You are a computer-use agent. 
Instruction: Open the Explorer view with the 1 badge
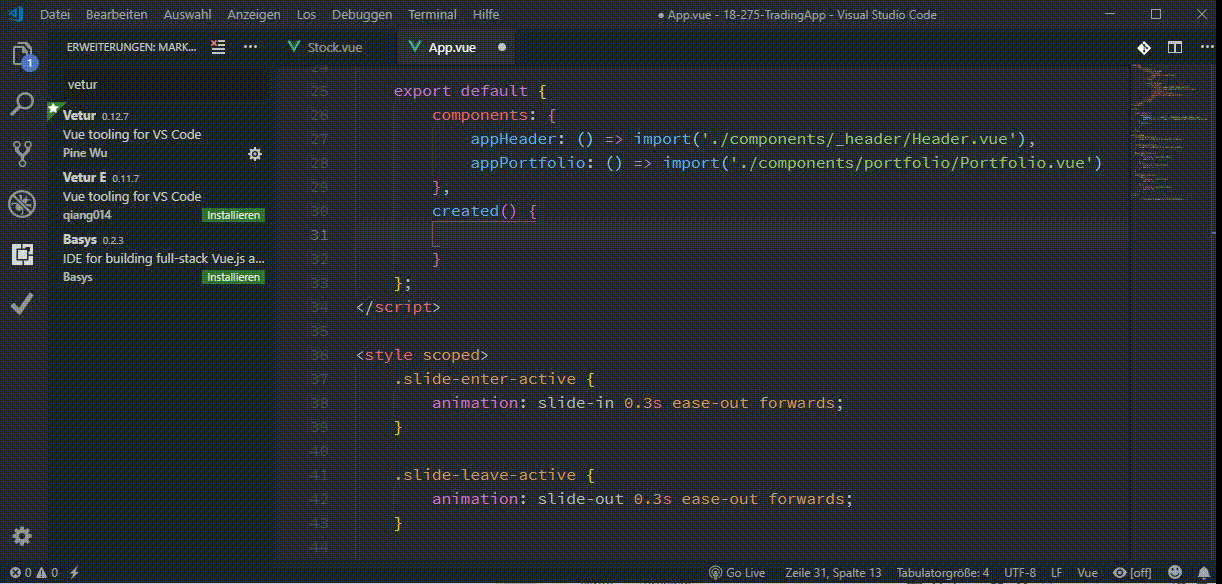23,55
